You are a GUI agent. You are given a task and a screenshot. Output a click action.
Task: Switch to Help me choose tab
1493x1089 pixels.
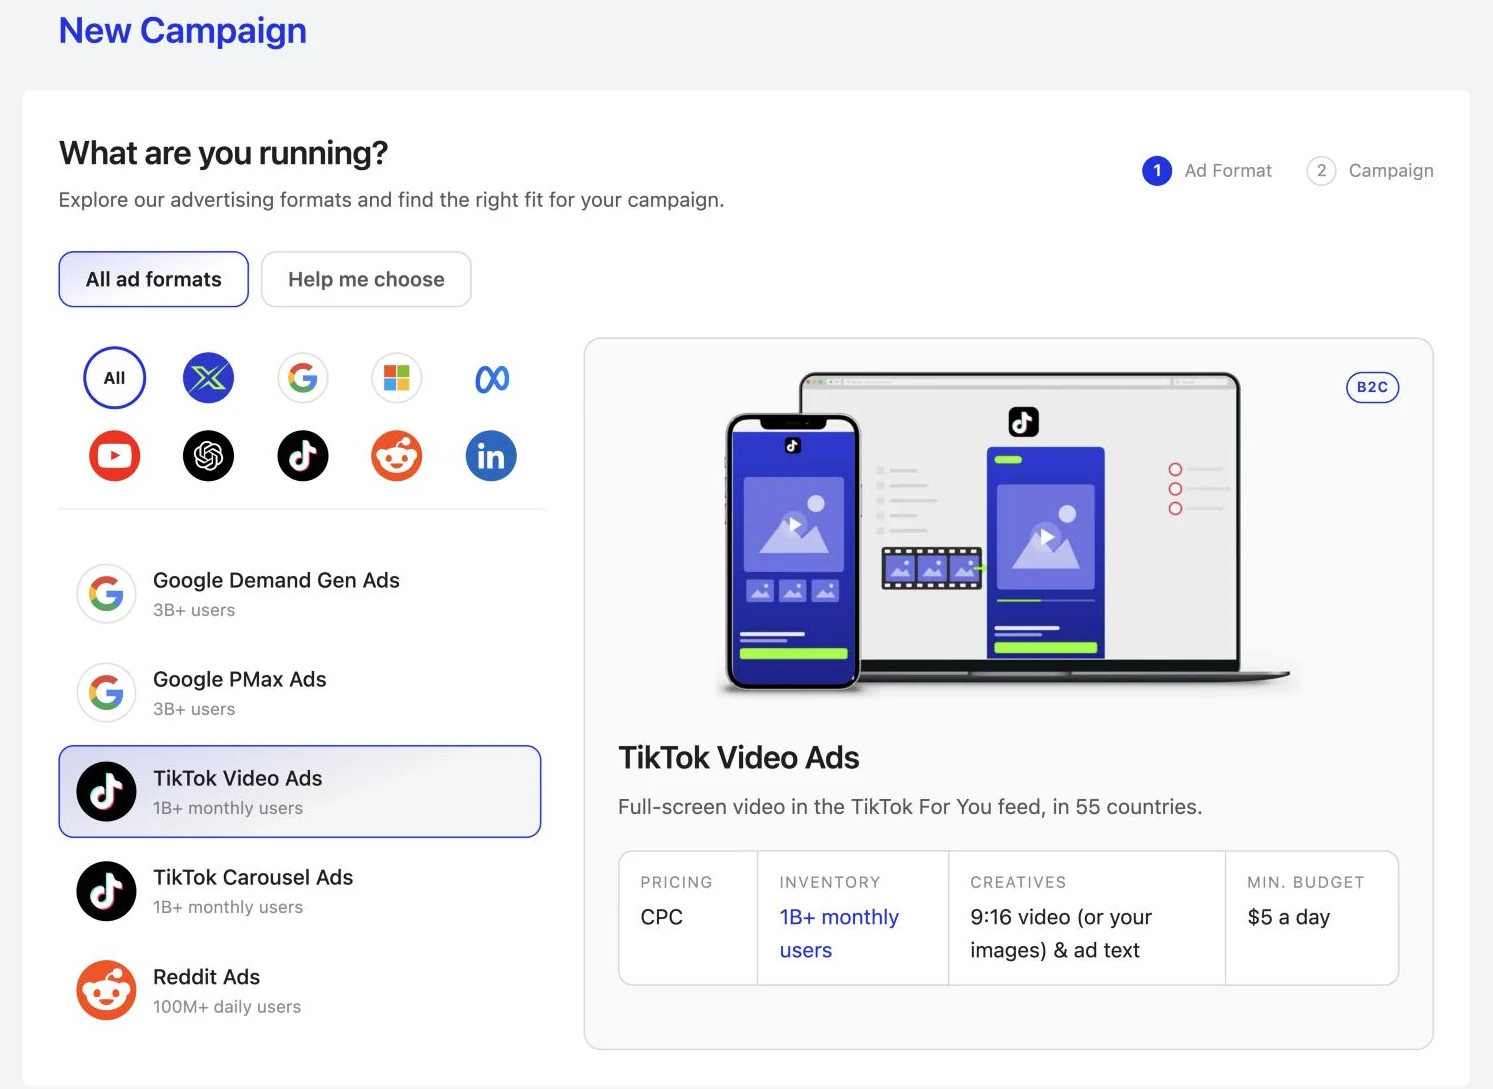pos(366,279)
